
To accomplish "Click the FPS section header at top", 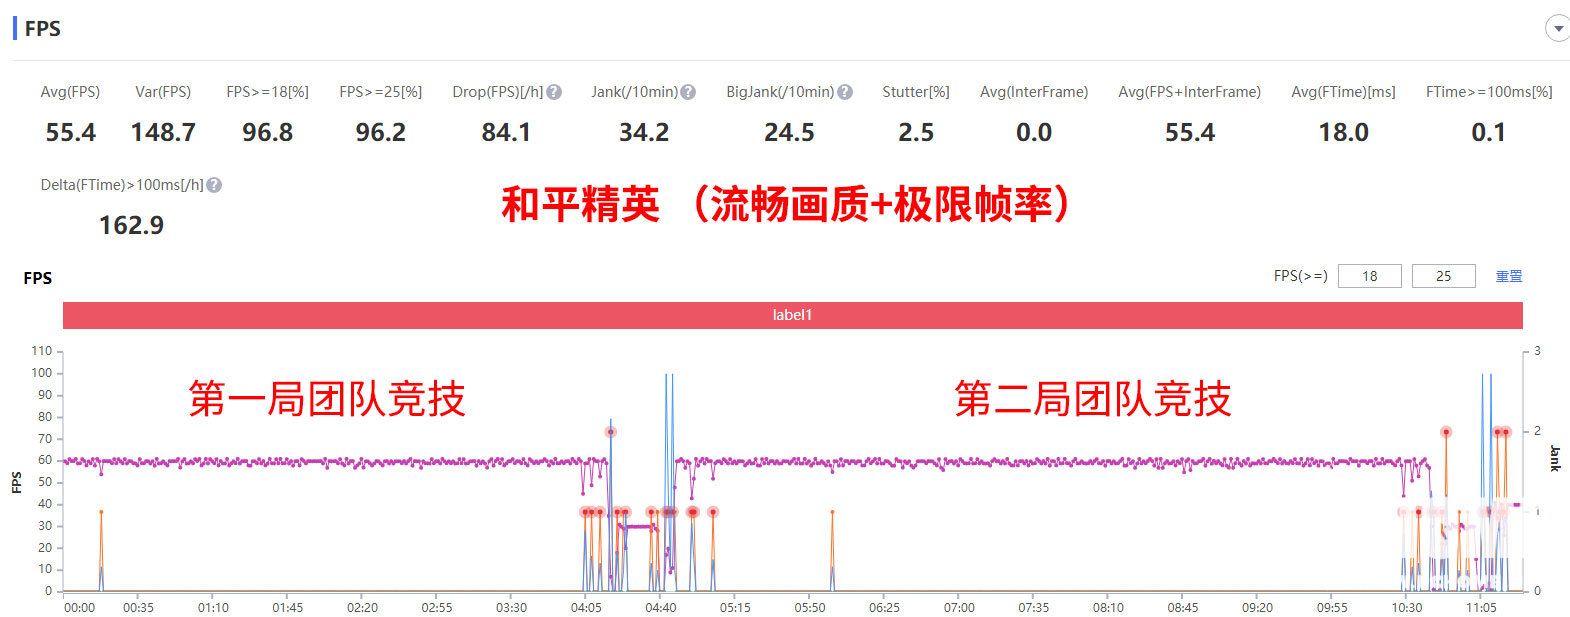I will (x=42, y=29).
